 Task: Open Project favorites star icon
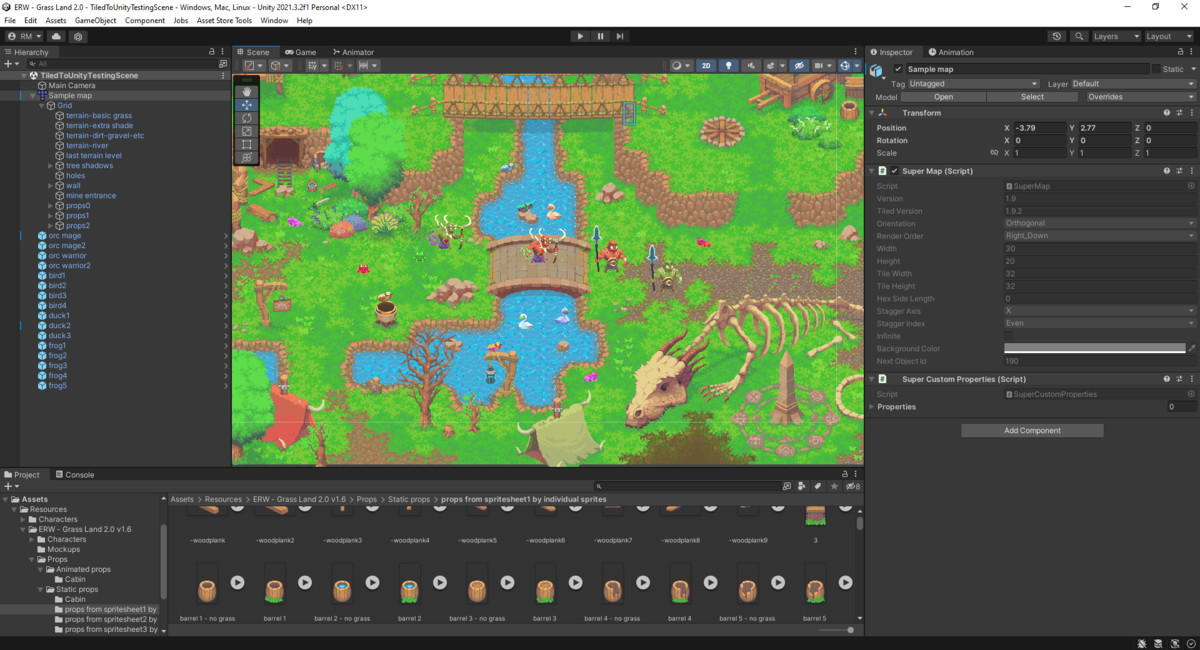coord(834,487)
